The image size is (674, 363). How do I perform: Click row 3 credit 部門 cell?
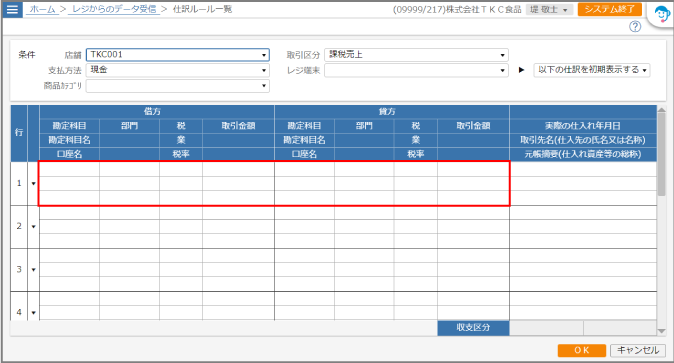point(364,255)
